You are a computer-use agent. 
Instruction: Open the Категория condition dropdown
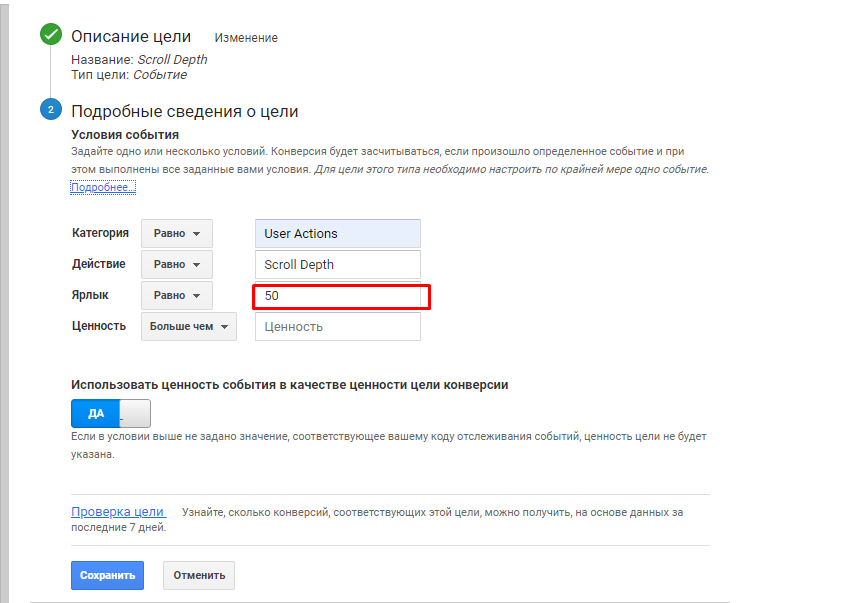coord(177,234)
